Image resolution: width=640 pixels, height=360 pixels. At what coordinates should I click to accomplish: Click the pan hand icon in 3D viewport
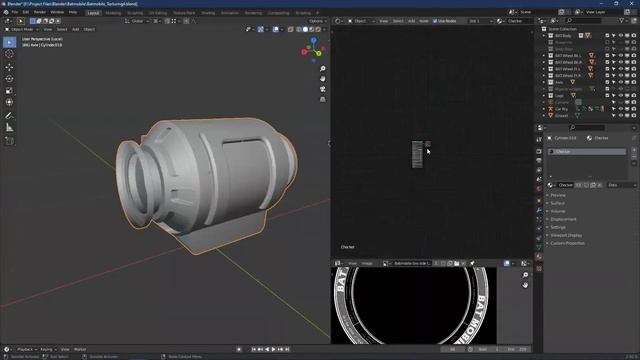[x=322, y=78]
